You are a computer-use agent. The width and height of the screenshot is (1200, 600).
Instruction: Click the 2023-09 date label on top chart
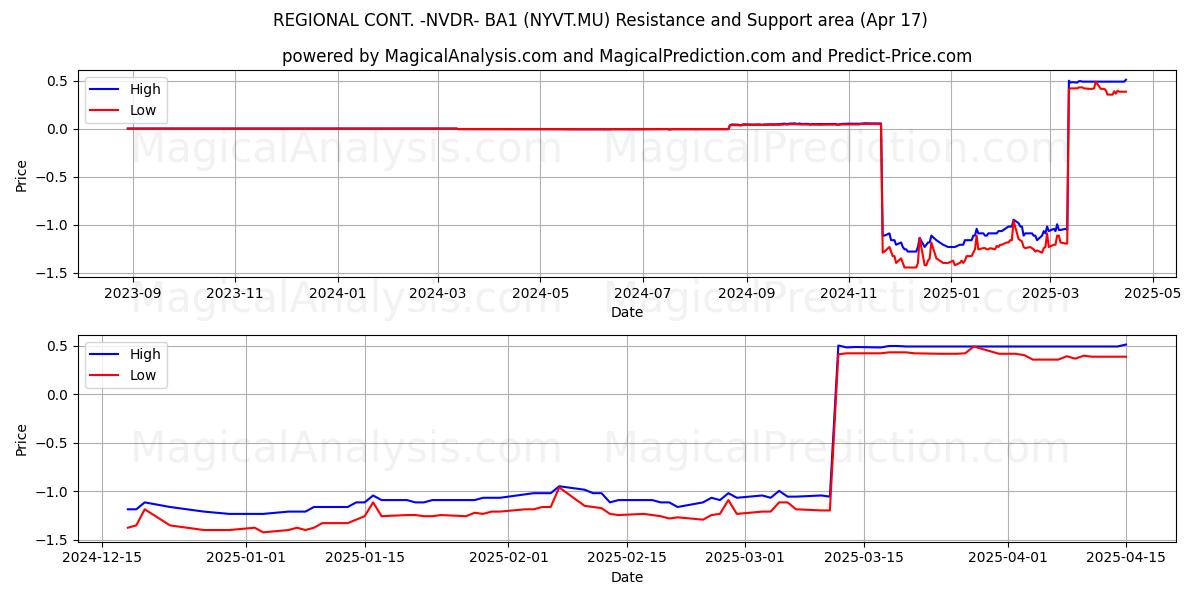tap(133, 293)
